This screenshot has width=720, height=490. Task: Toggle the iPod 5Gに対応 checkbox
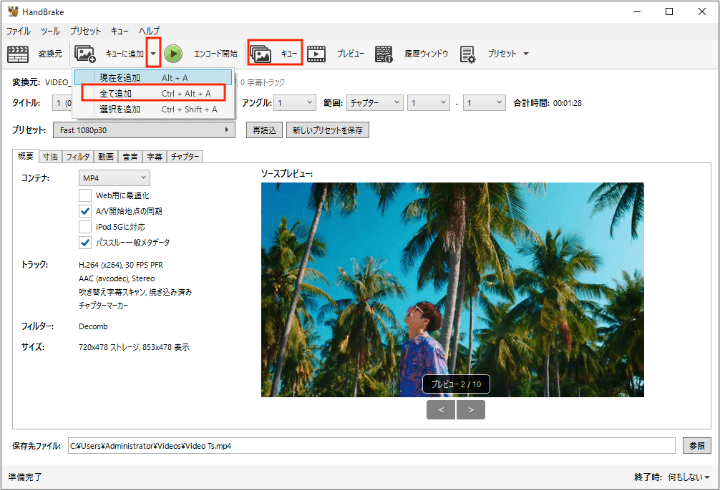[85, 226]
